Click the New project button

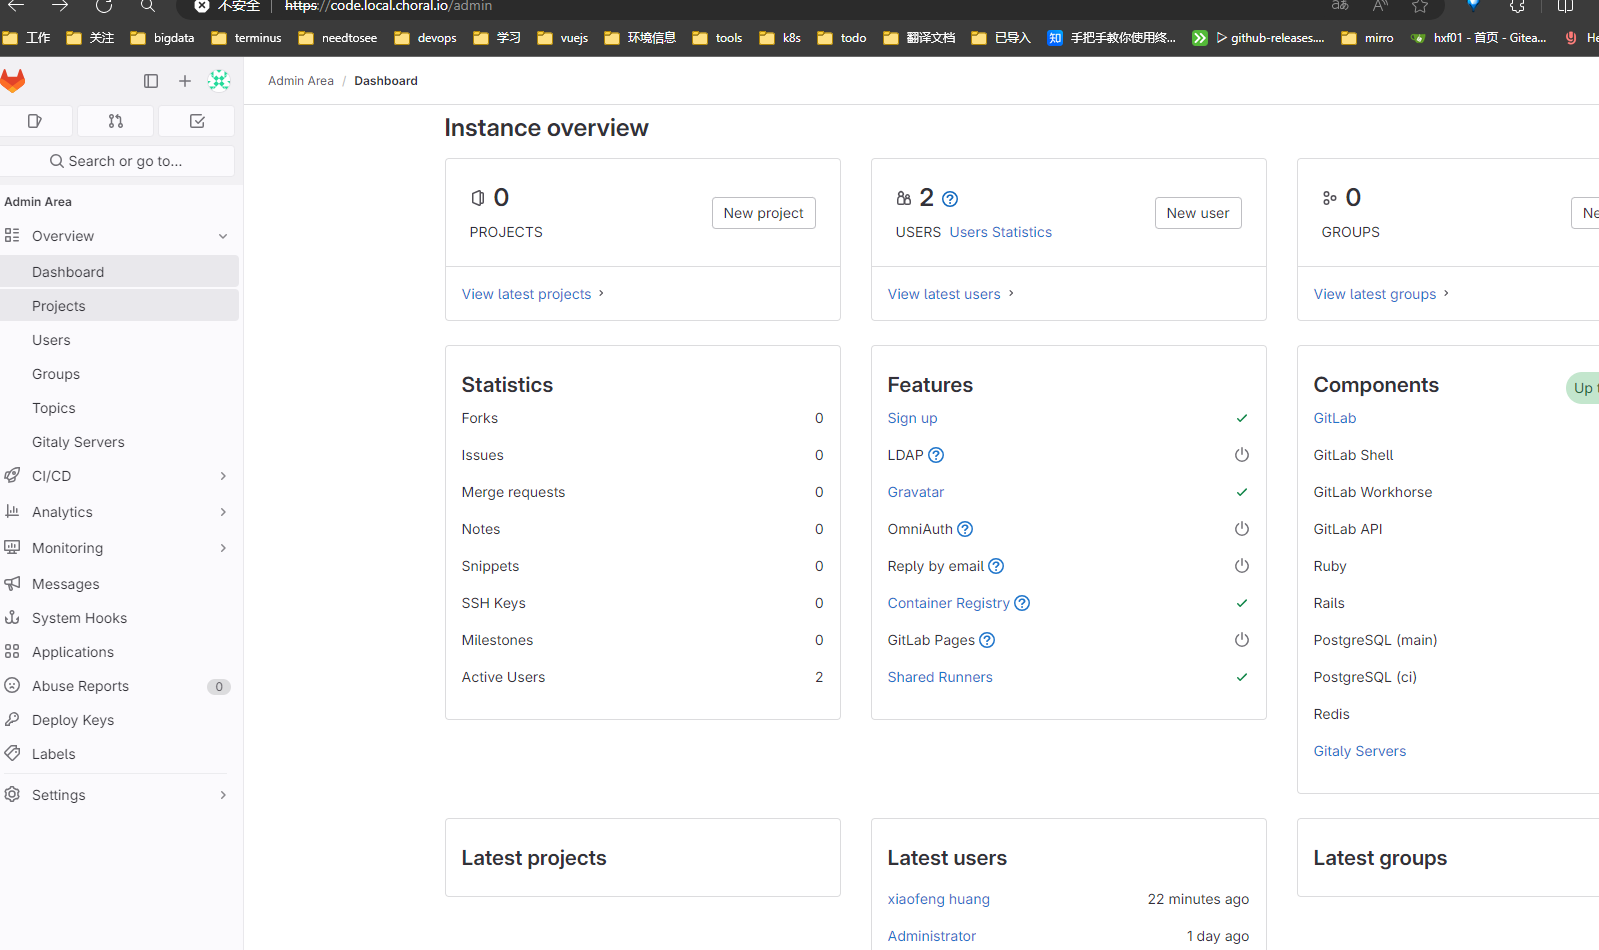[764, 213]
